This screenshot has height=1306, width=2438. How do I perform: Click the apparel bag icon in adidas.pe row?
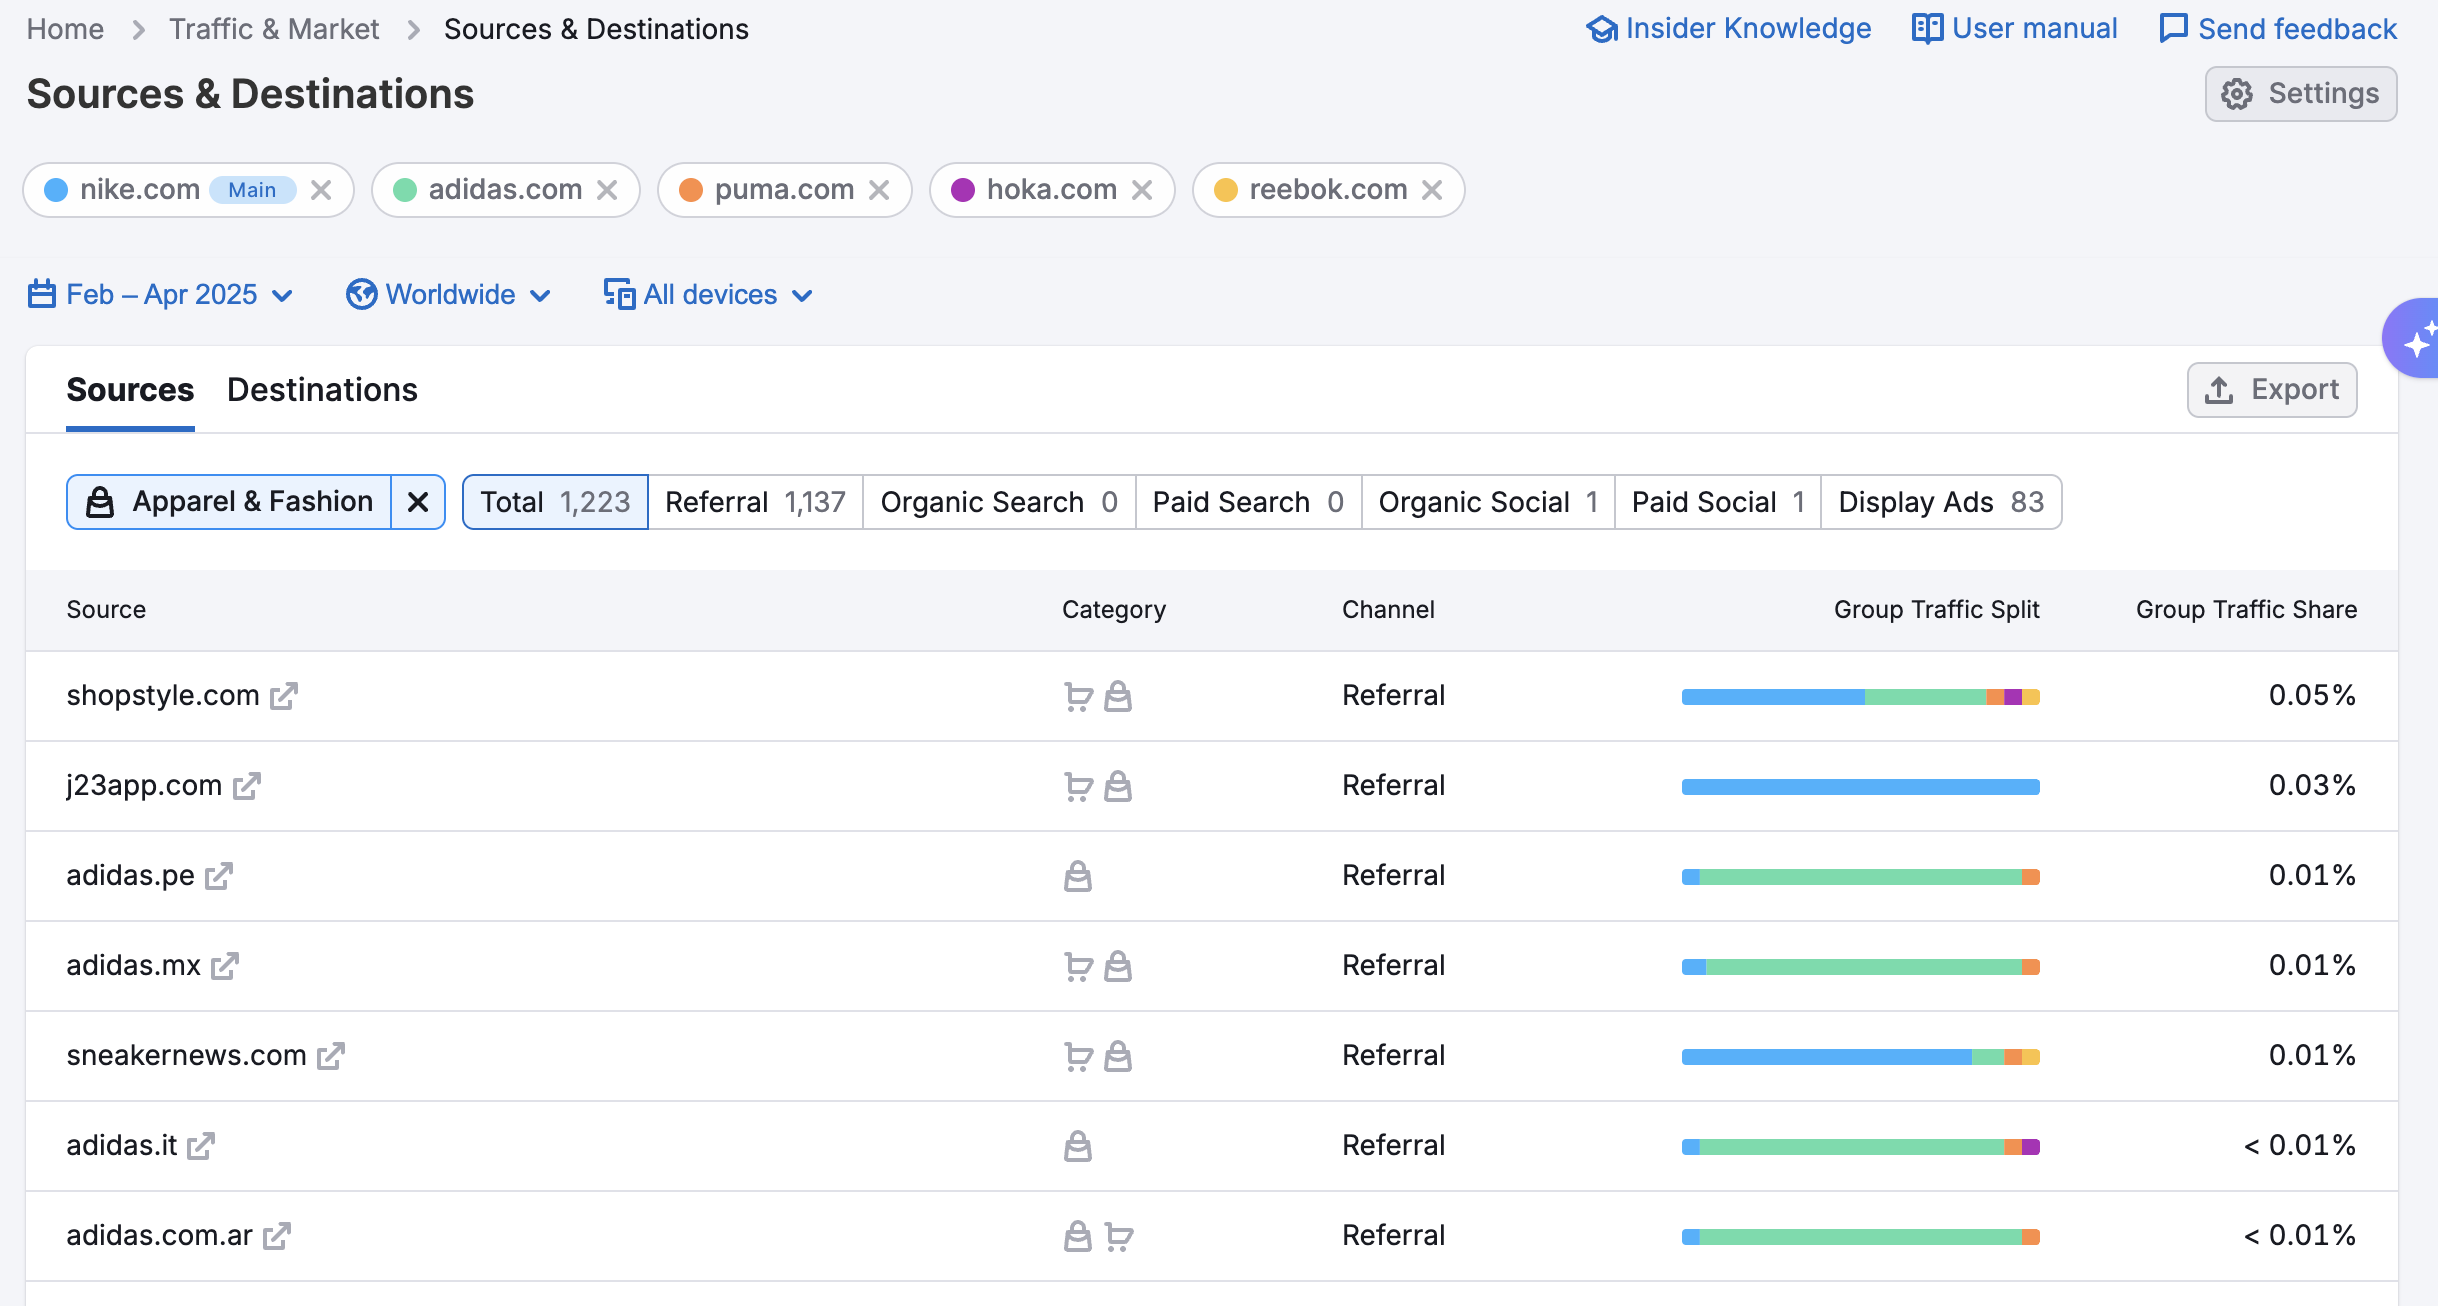pyautogui.click(x=1078, y=876)
